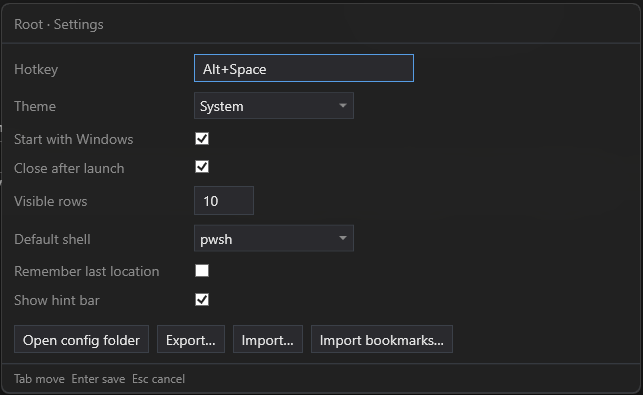Viewport: 643px width, 395px height.
Task: Click the Open config folder button
Action: pos(81,340)
